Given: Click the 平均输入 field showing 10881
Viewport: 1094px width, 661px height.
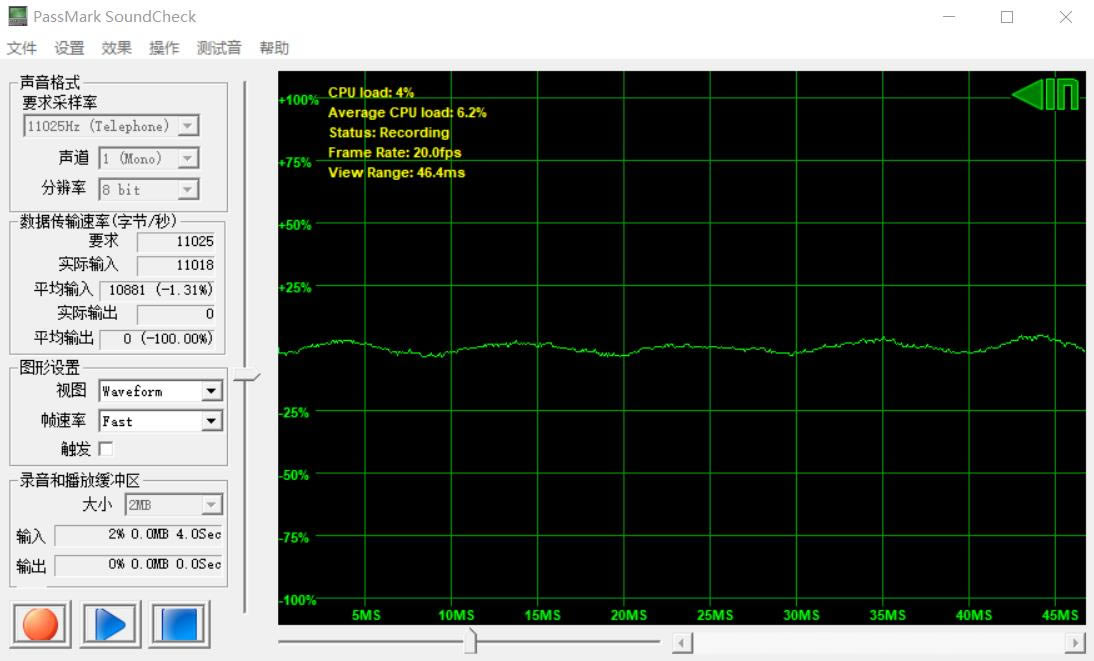Looking at the screenshot, I should pos(157,290).
